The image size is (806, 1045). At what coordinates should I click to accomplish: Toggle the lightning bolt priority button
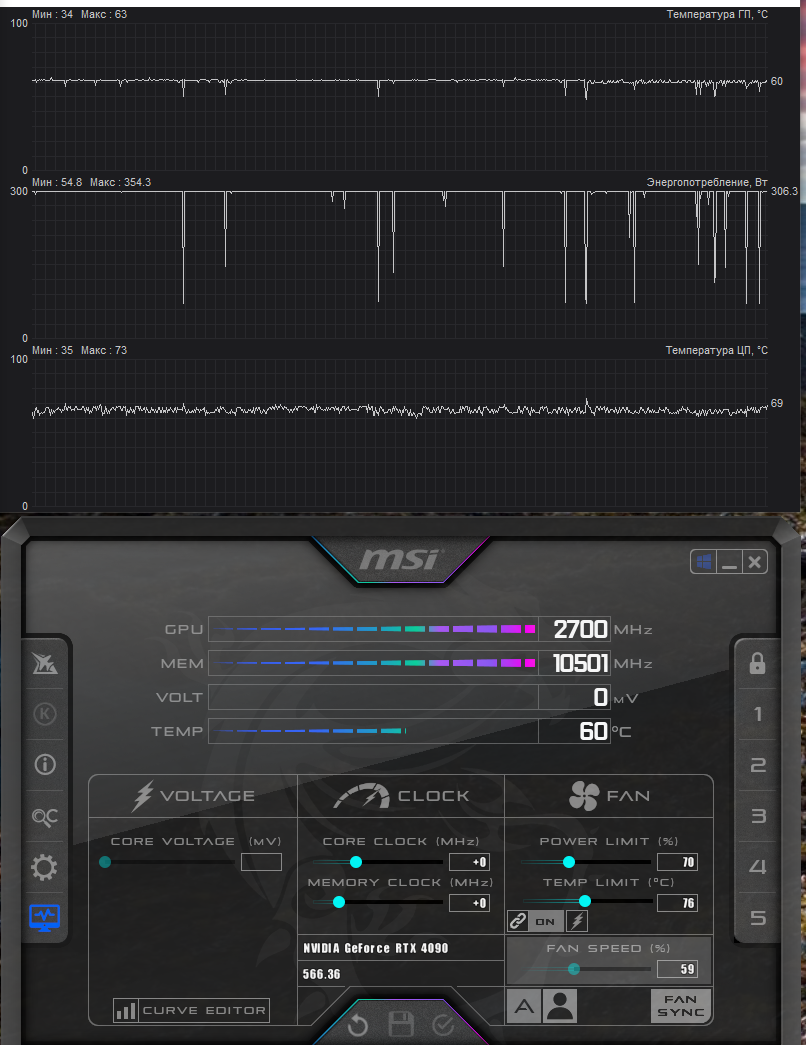pos(577,922)
